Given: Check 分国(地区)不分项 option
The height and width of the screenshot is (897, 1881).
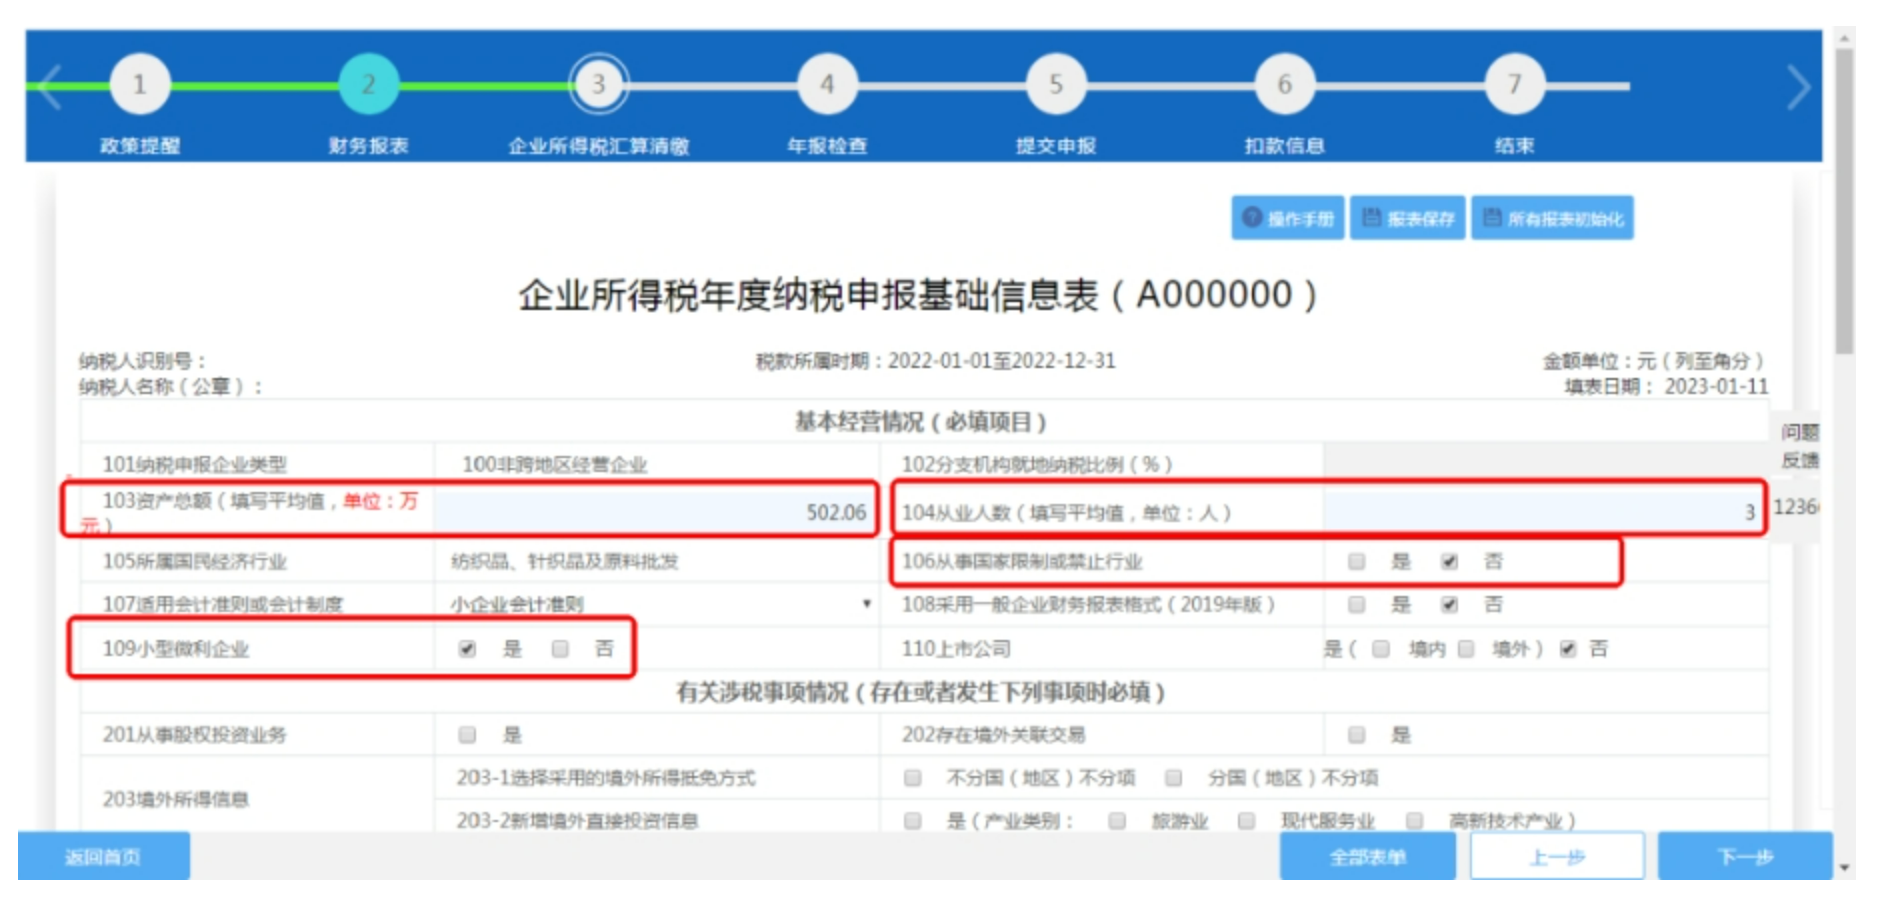Looking at the screenshot, I should coord(1173,778).
